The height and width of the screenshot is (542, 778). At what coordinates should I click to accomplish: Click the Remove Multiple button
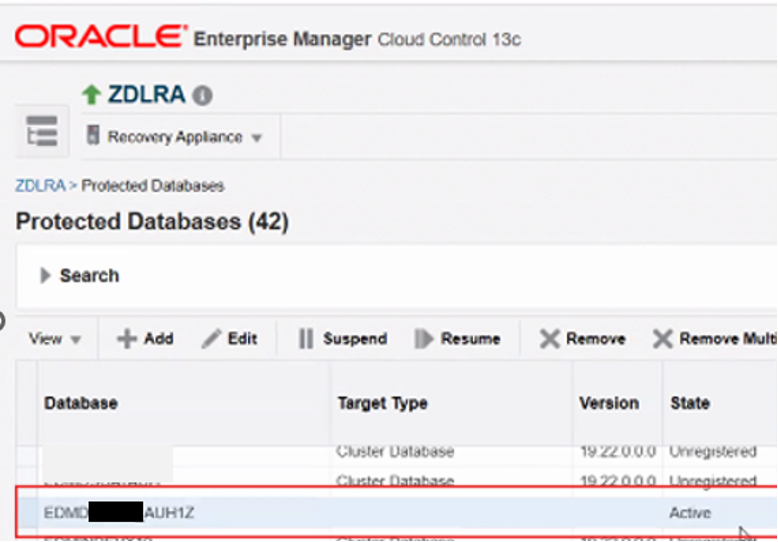(x=714, y=339)
